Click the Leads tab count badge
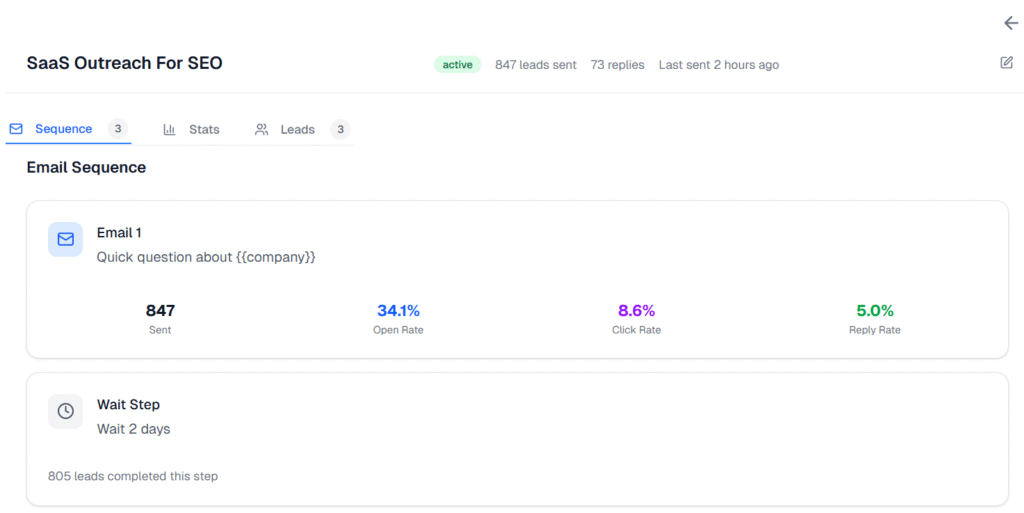Image resolution: width=1024 pixels, height=513 pixels. click(x=340, y=129)
